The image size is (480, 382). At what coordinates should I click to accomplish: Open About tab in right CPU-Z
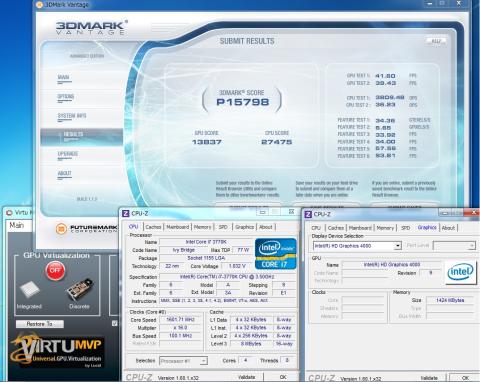click(x=448, y=228)
